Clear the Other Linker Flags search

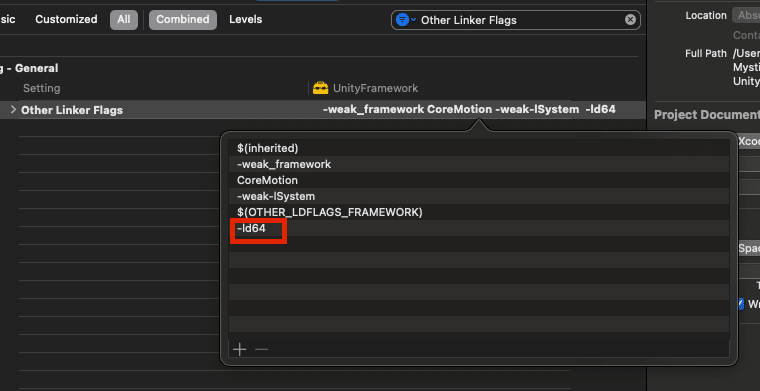coord(630,20)
